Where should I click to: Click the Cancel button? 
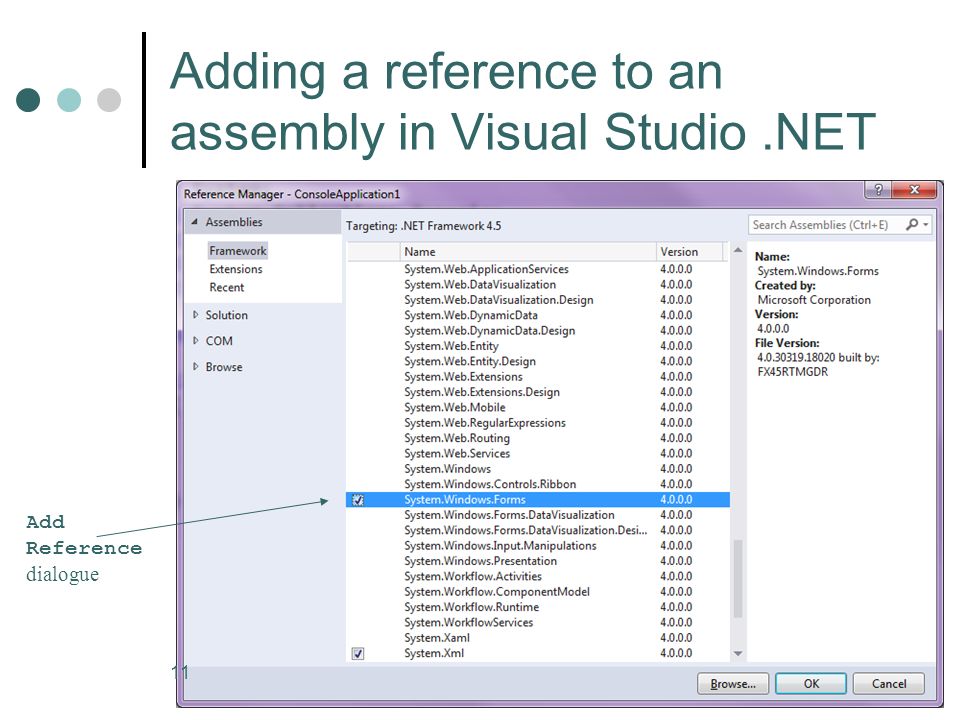pos(889,683)
